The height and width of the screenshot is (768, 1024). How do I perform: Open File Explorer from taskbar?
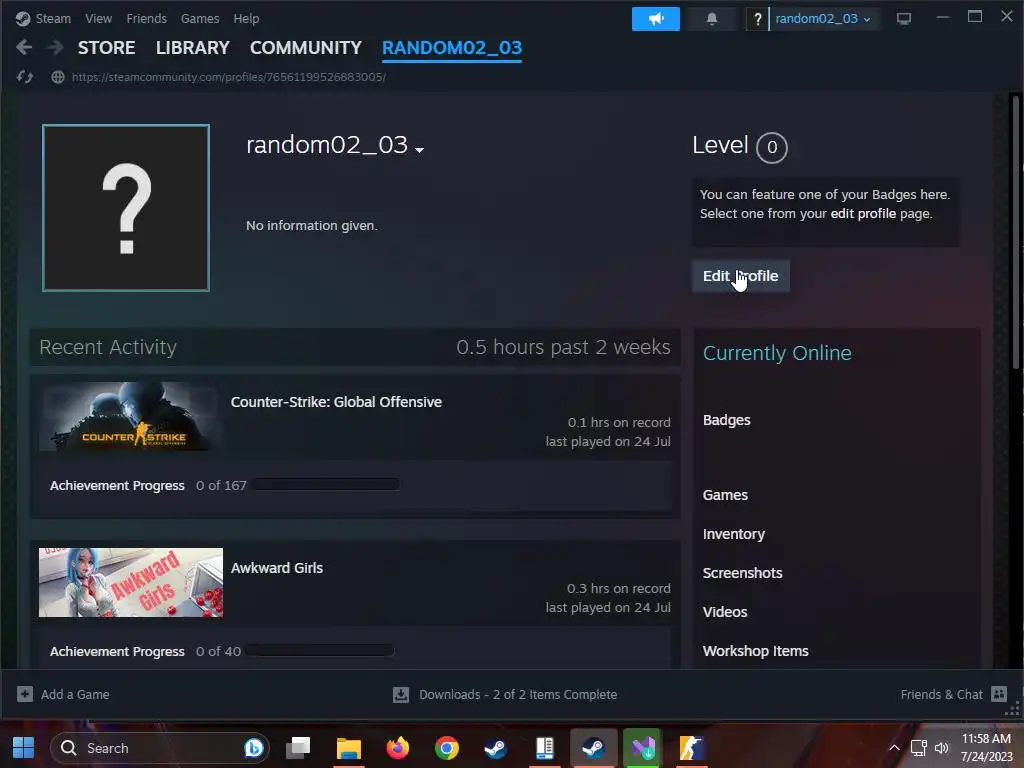coord(349,748)
